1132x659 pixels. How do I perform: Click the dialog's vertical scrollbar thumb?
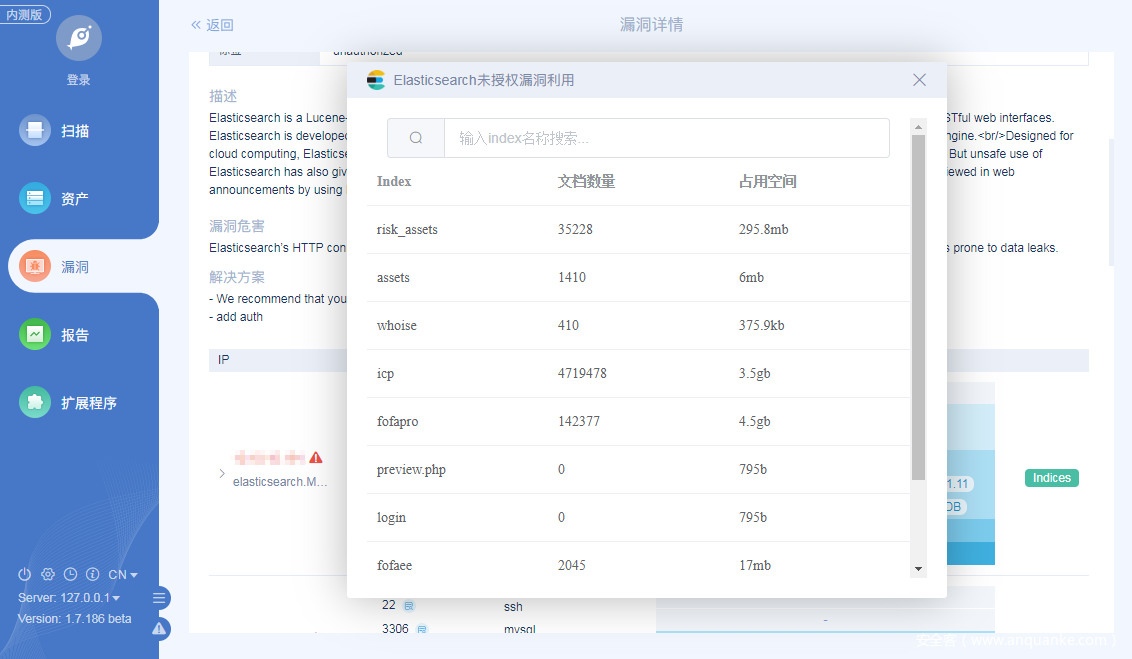coord(918,307)
